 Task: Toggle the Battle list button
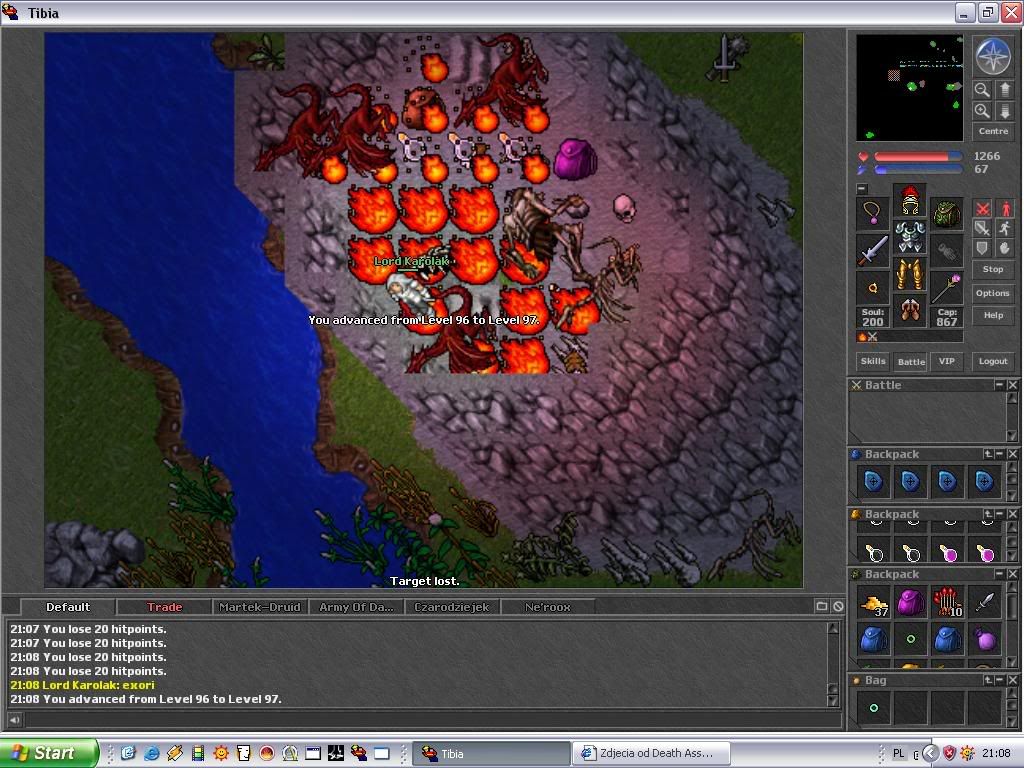point(911,361)
